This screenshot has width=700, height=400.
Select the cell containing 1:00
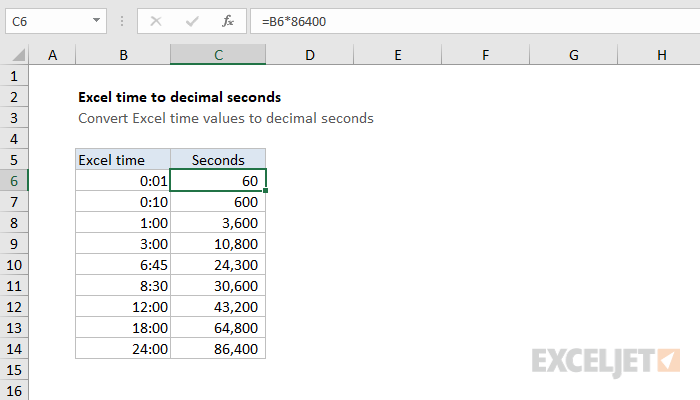click(123, 223)
